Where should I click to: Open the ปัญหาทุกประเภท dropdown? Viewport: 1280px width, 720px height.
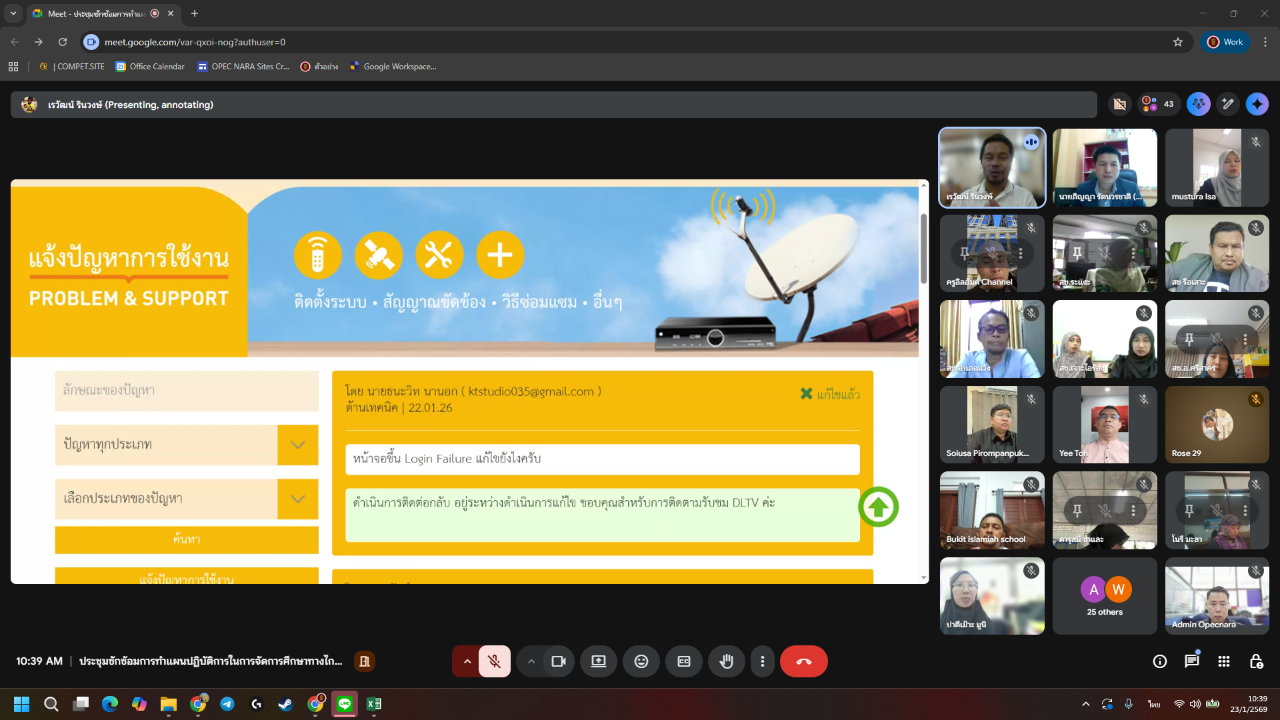point(186,445)
